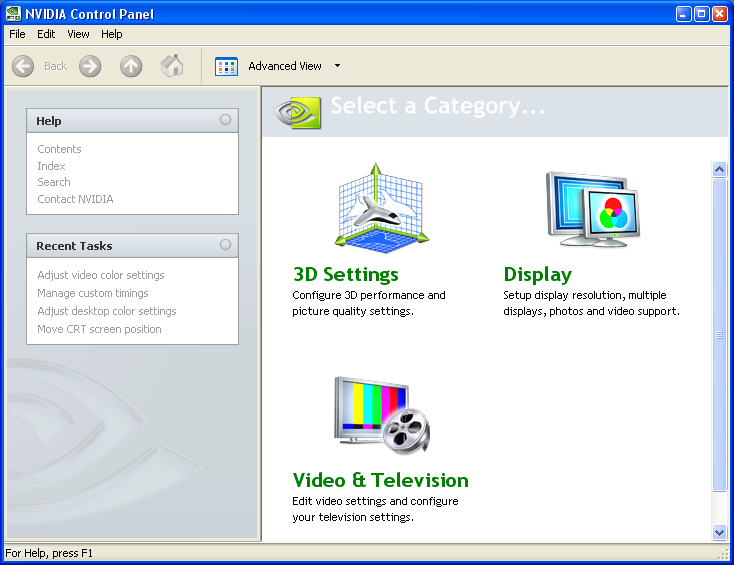Open the View menu
Screen dimensions: 734x565
coord(78,34)
